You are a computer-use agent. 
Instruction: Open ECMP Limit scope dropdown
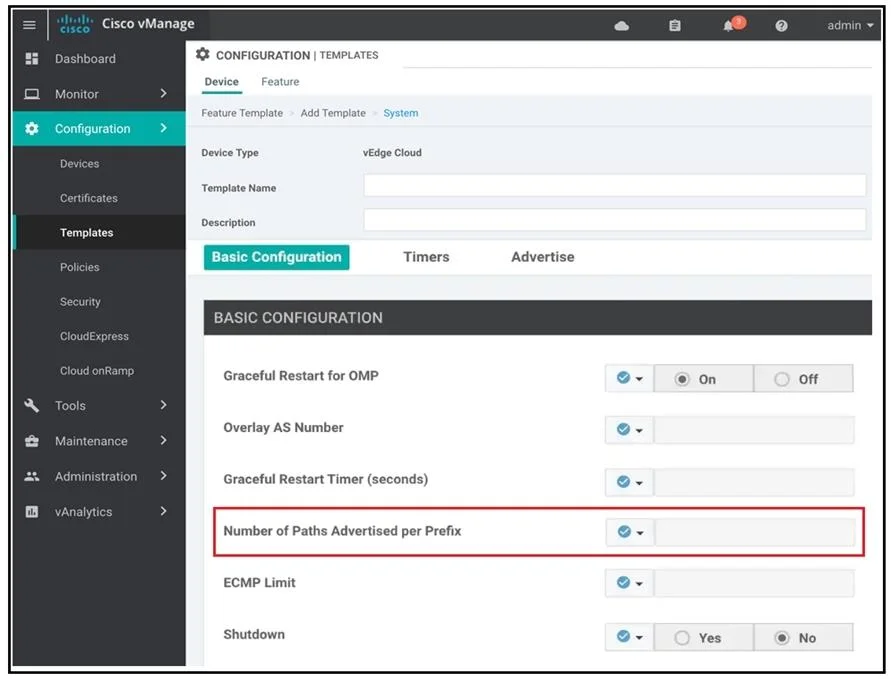click(629, 584)
